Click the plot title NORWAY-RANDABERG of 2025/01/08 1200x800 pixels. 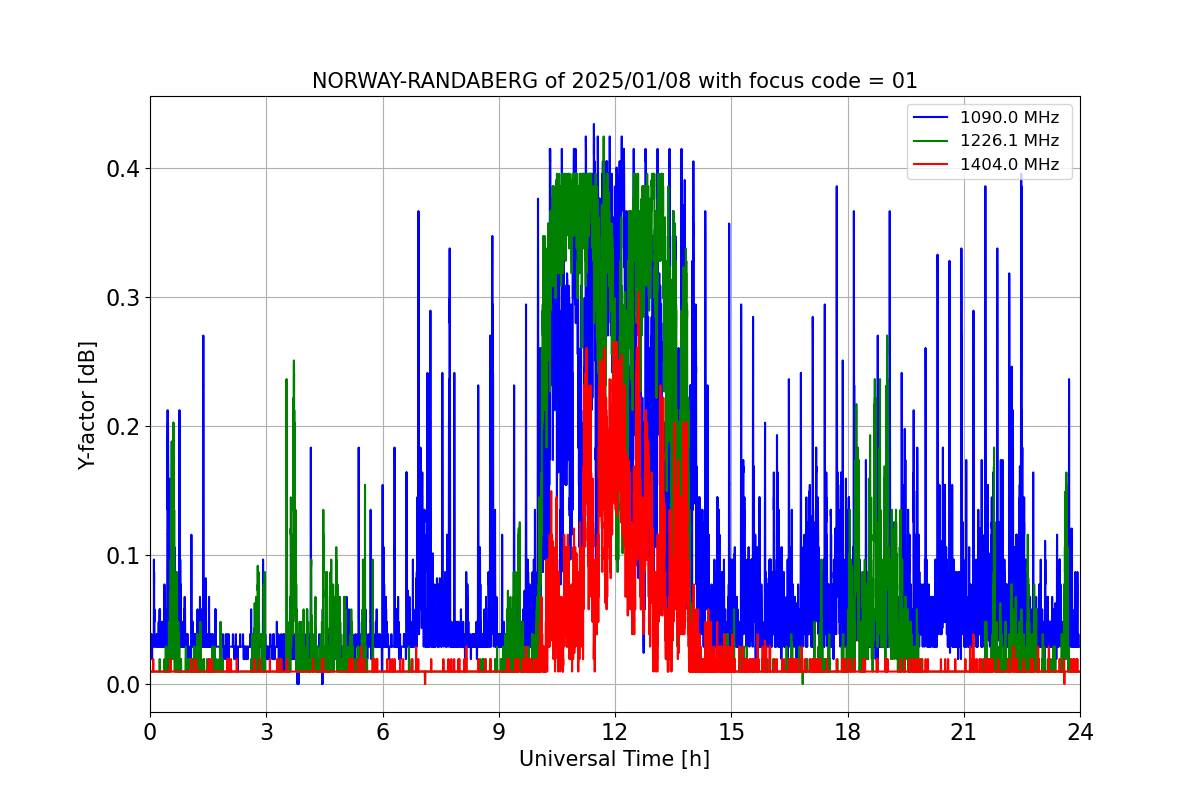click(614, 81)
